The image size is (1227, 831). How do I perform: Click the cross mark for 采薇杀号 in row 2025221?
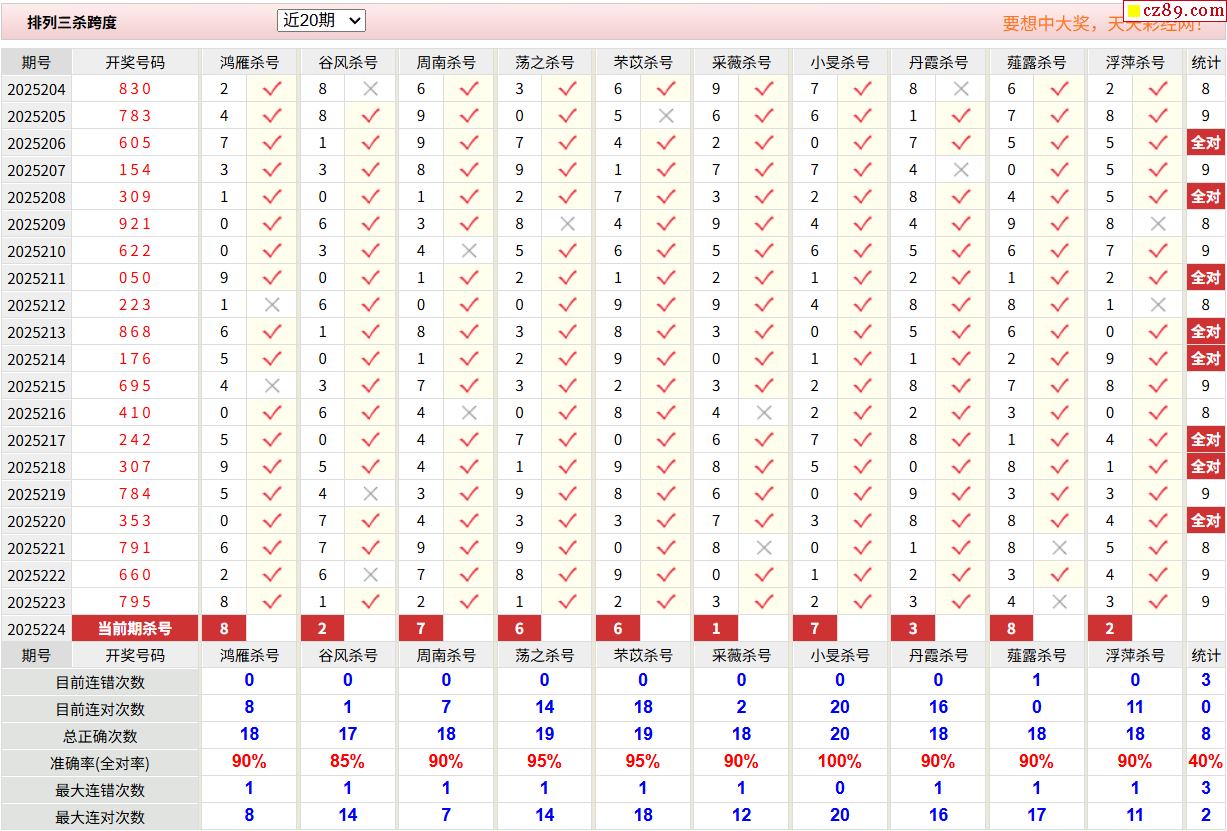(764, 548)
